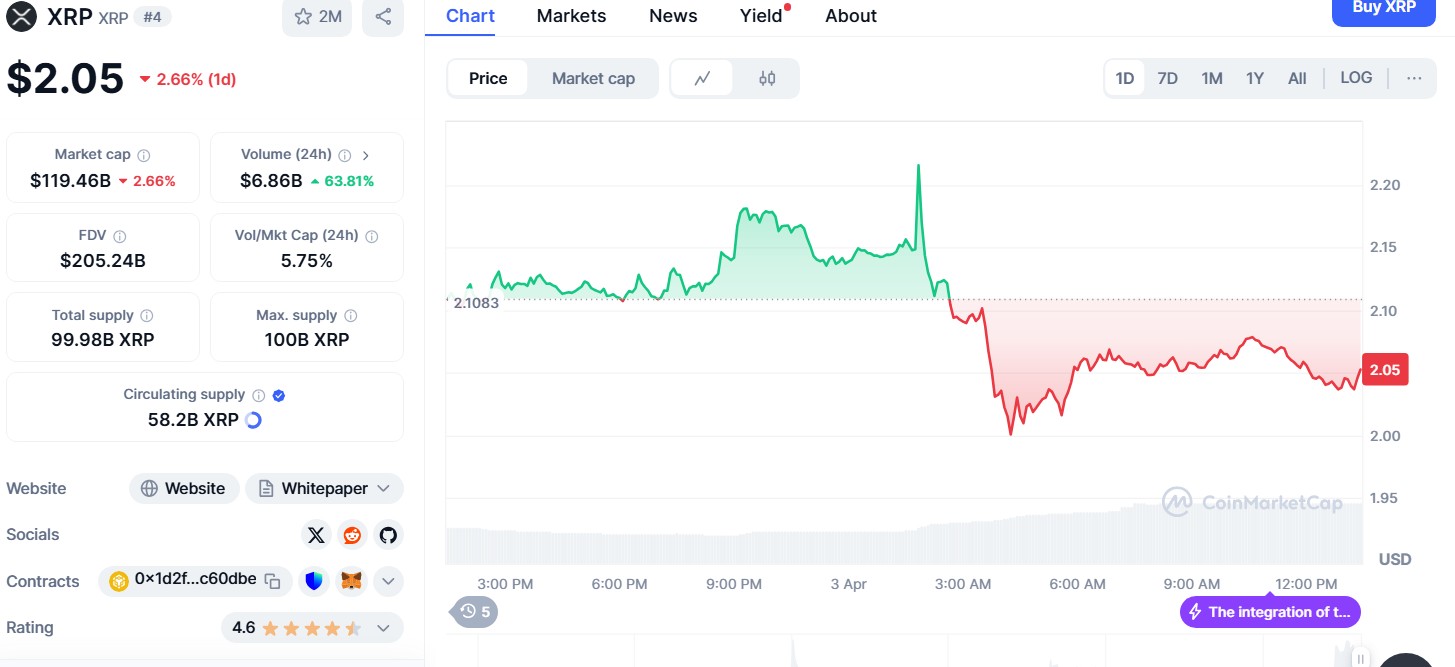Toggle chart to Market cap

pyautogui.click(x=593, y=78)
